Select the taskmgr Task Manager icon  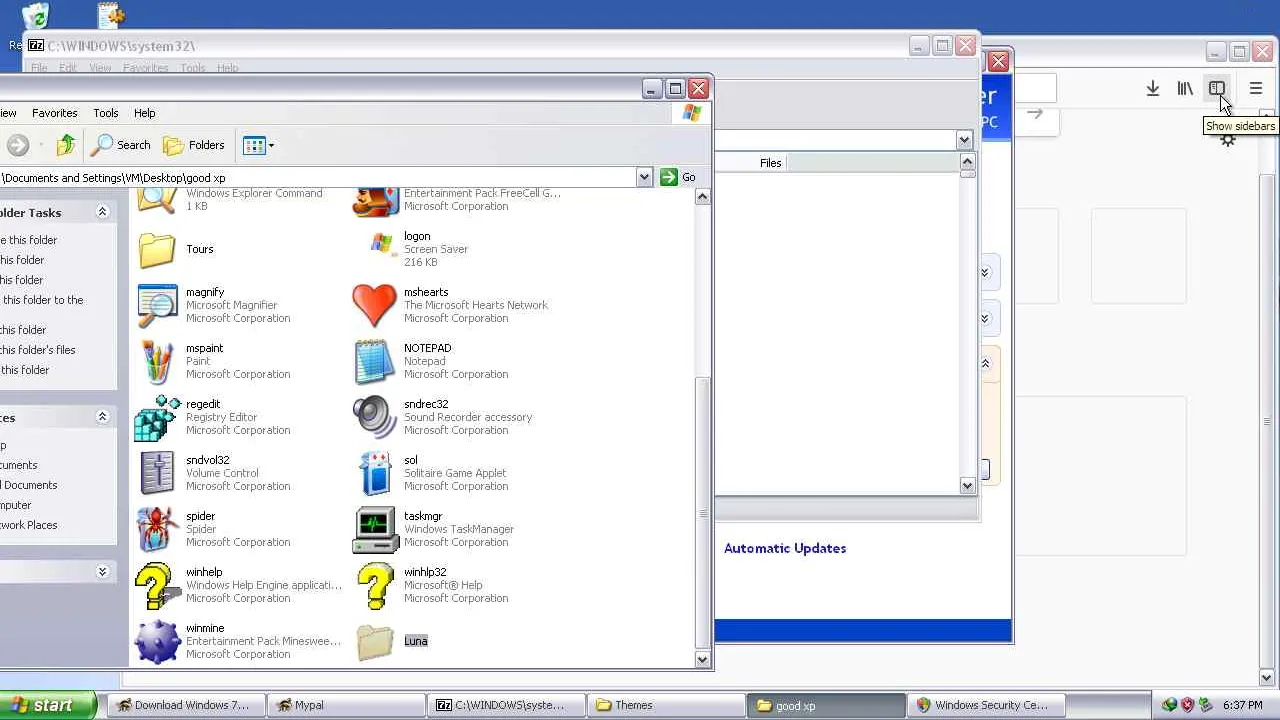(375, 530)
